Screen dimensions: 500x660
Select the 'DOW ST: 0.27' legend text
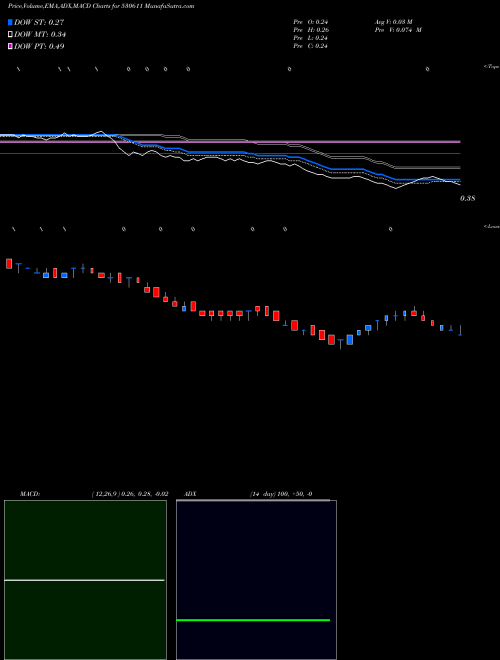click(x=39, y=22)
